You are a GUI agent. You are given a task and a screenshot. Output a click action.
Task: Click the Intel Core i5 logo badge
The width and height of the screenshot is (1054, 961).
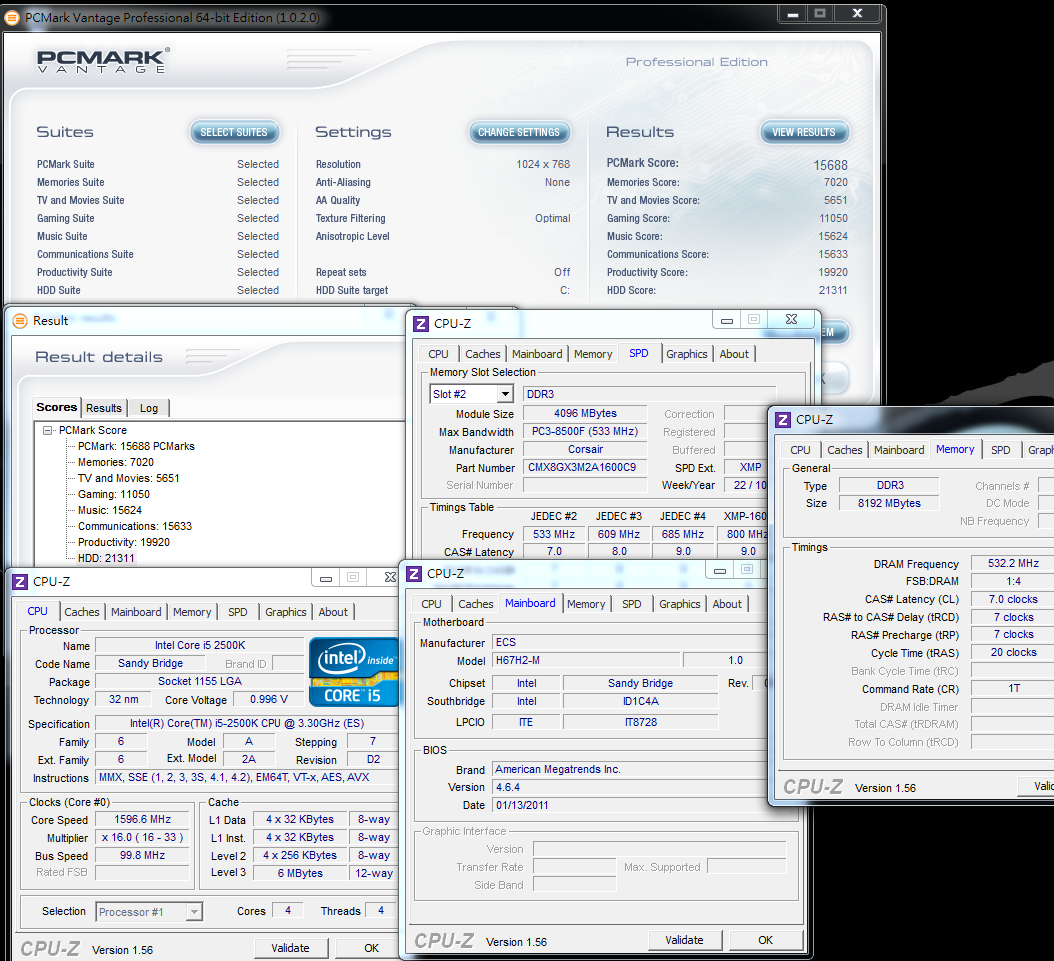click(353, 671)
